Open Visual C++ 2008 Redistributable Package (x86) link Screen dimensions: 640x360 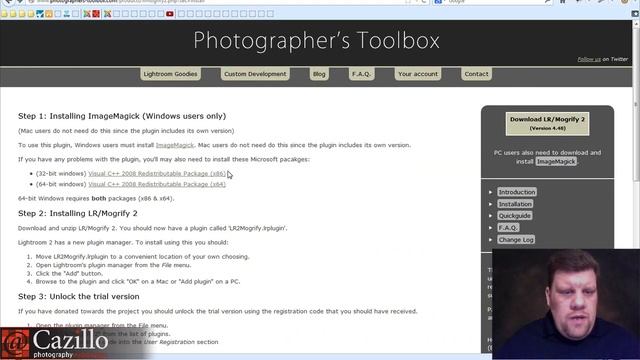(157, 173)
